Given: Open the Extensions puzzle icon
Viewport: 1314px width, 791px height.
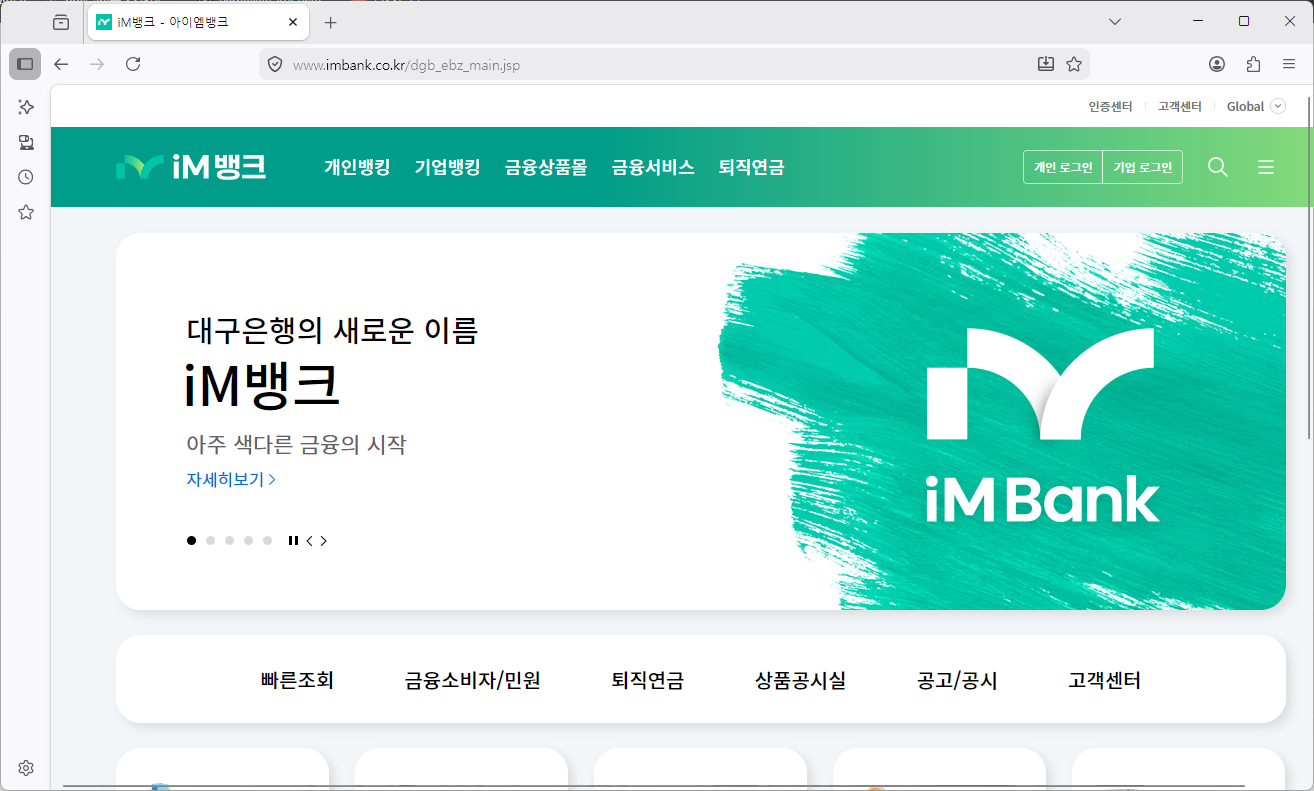Looking at the screenshot, I should pyautogui.click(x=1253, y=64).
